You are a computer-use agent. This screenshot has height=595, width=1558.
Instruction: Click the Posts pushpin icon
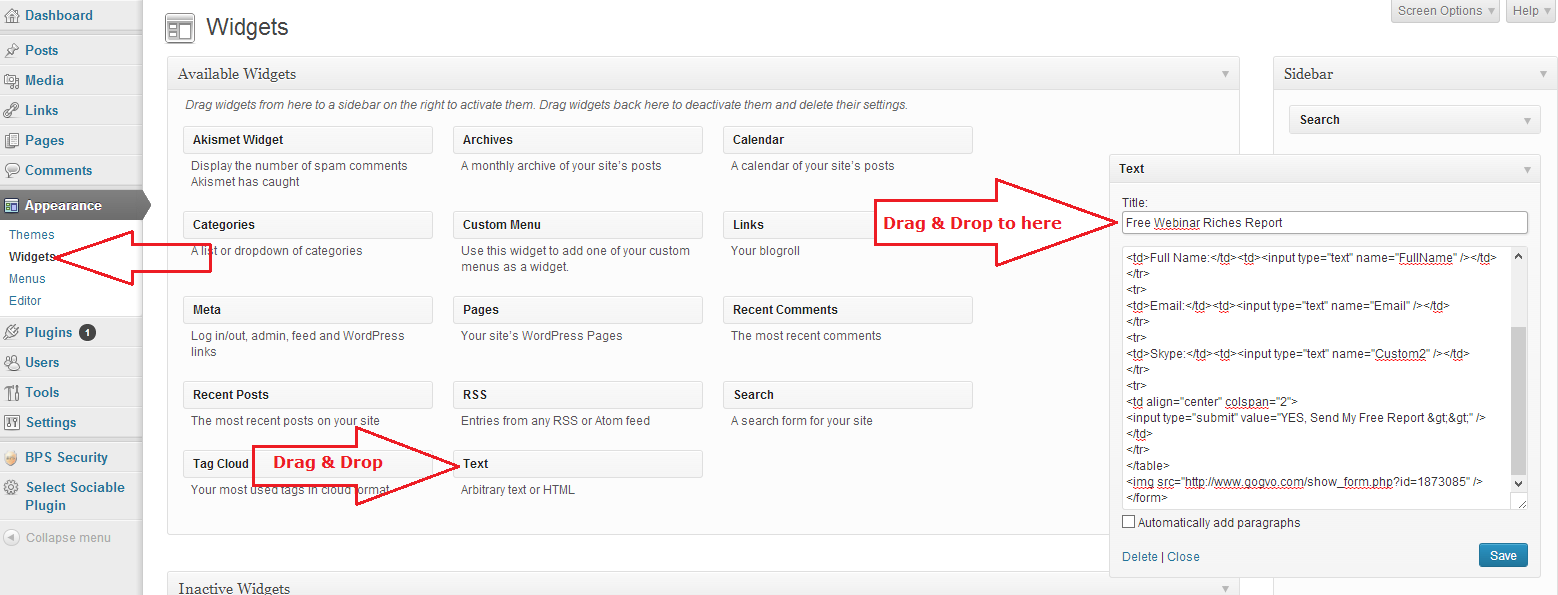12,51
